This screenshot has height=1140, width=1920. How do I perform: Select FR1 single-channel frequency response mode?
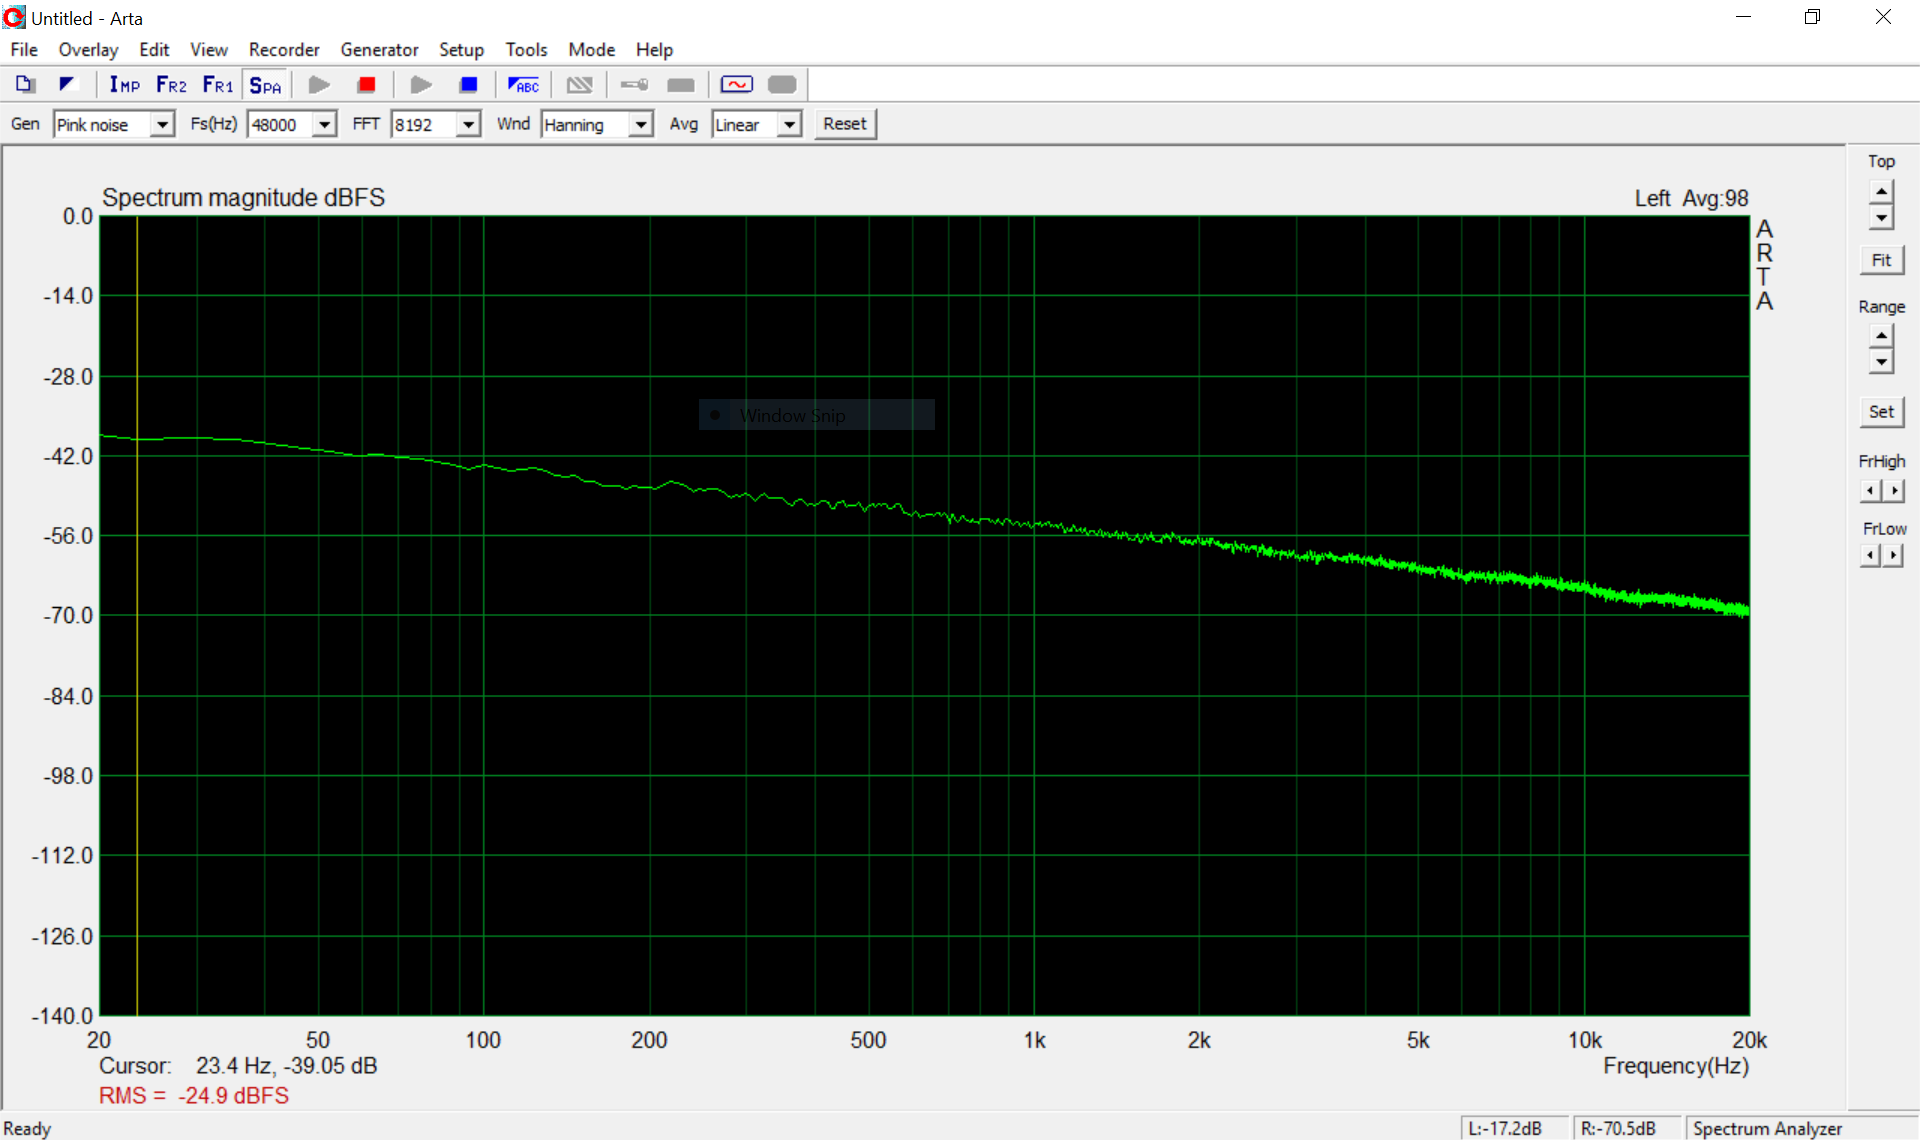pos(217,85)
